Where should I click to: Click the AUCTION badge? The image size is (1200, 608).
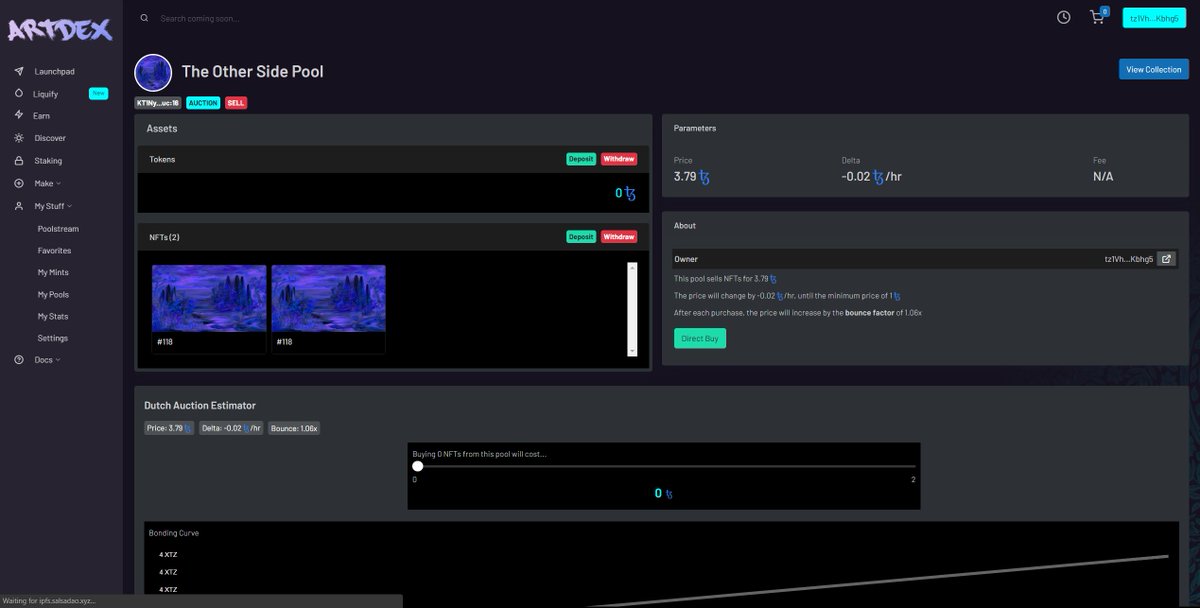point(203,103)
